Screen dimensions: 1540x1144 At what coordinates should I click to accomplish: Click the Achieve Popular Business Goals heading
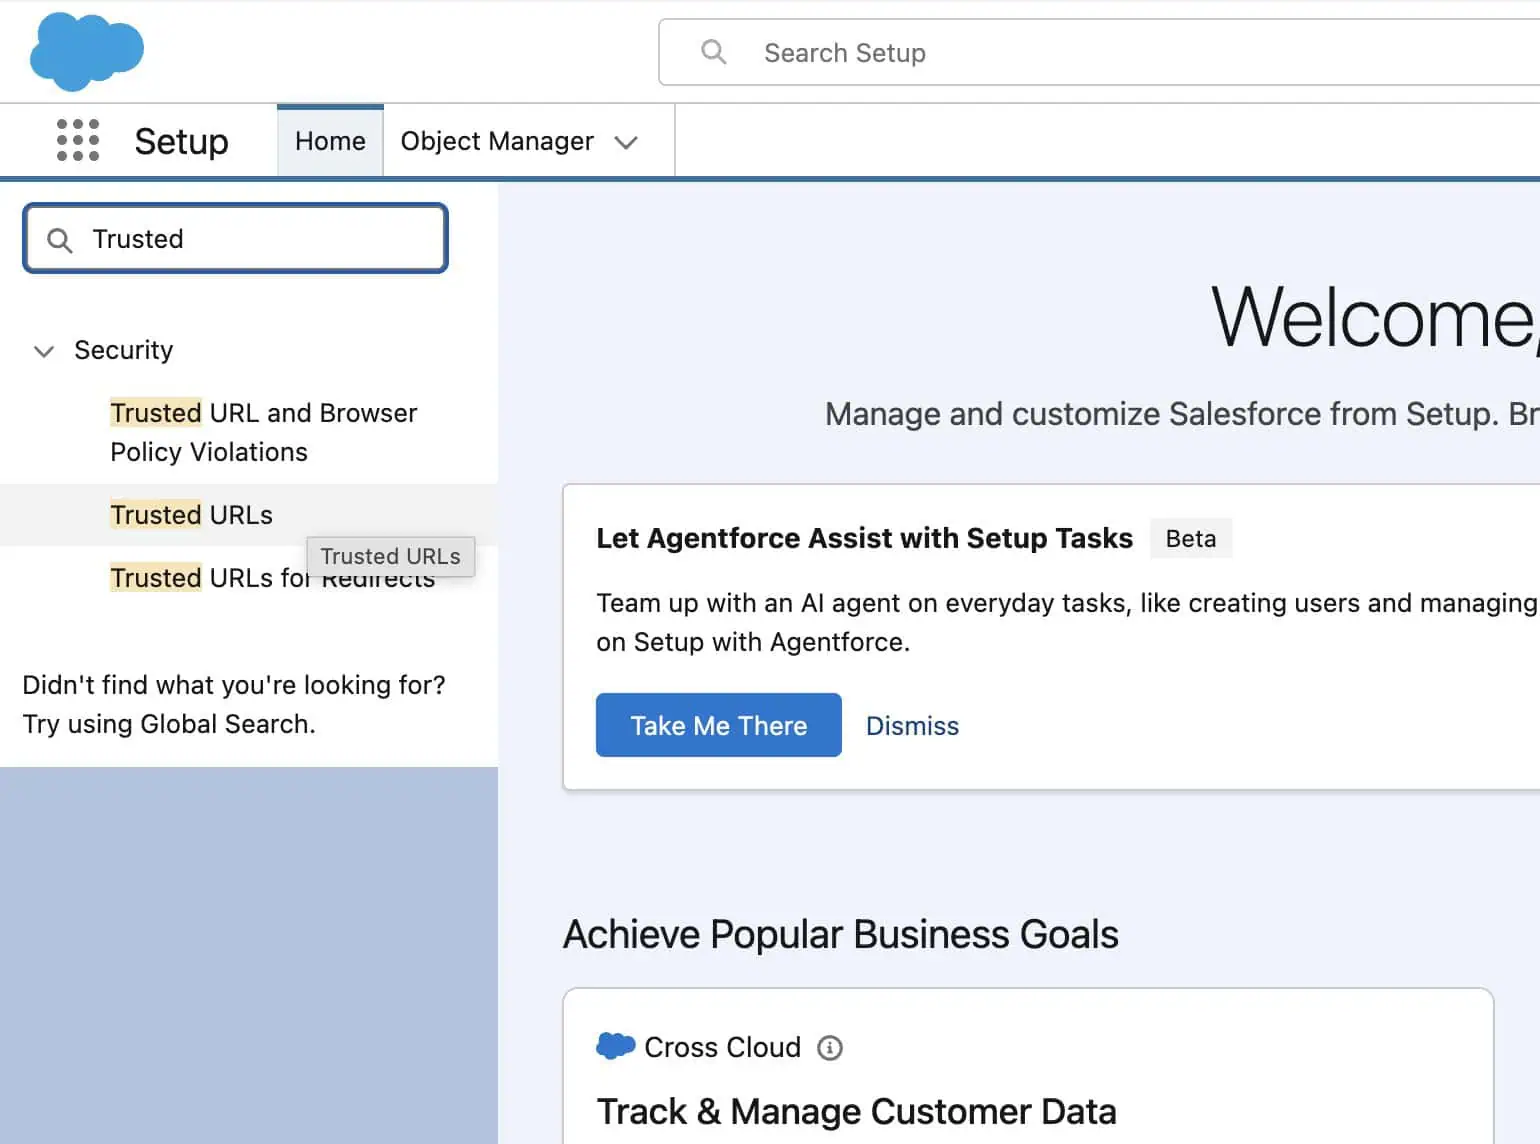[841, 934]
